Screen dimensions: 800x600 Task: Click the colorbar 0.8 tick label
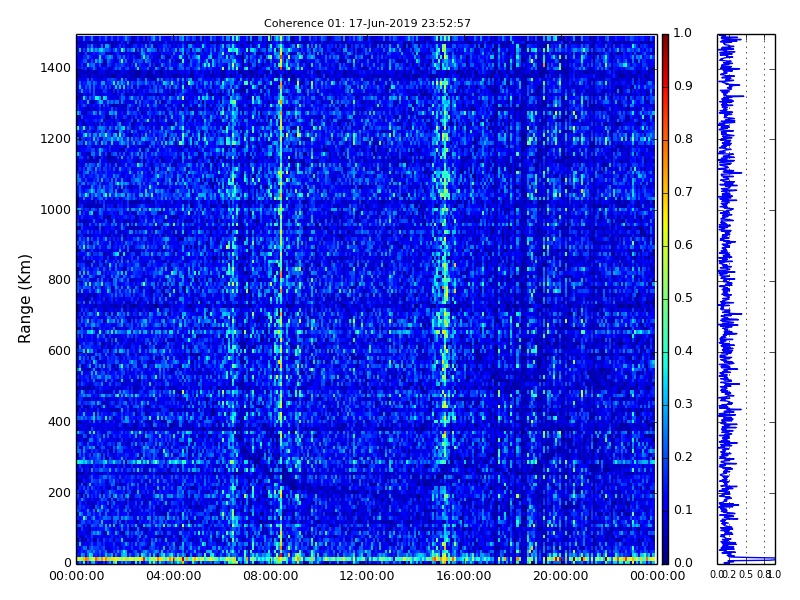[683, 139]
